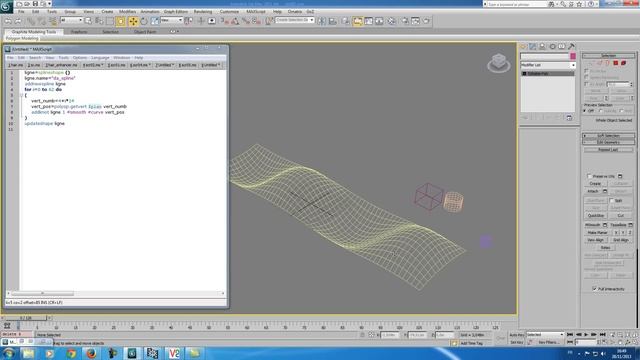Toggle Full Interactivity checkbox

click(x=595, y=289)
